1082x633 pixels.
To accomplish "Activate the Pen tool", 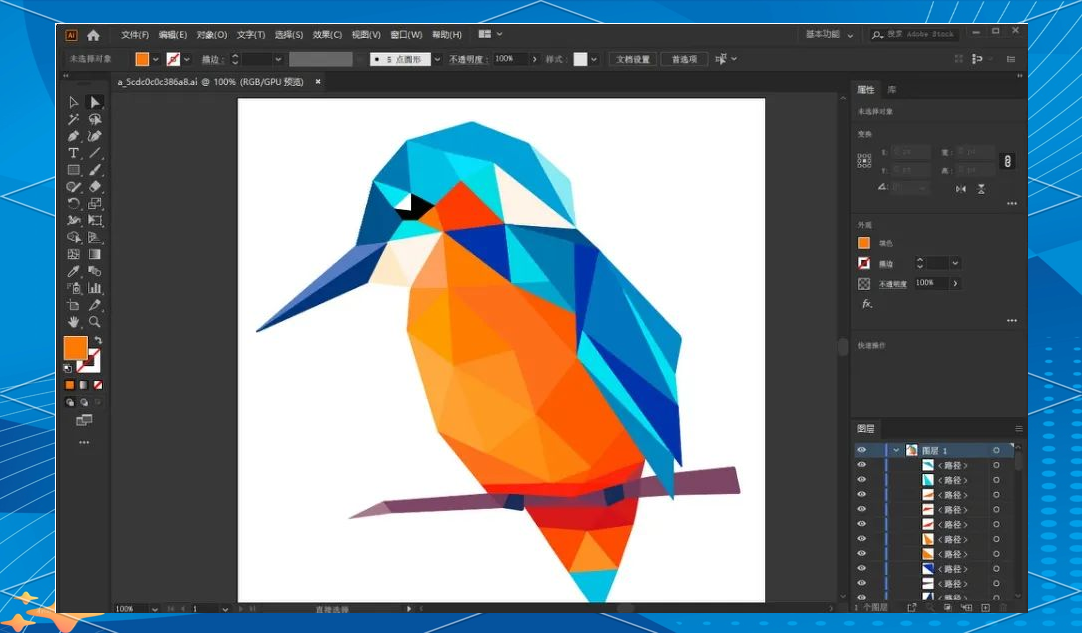I will pos(73,135).
